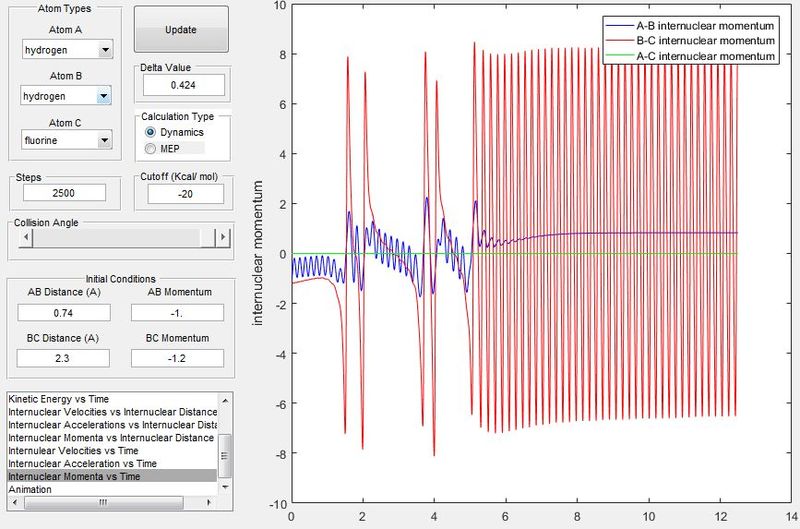The image size is (800, 529).
Task: Click plot list horizontal scrollbar thumb
Action: tap(104, 502)
